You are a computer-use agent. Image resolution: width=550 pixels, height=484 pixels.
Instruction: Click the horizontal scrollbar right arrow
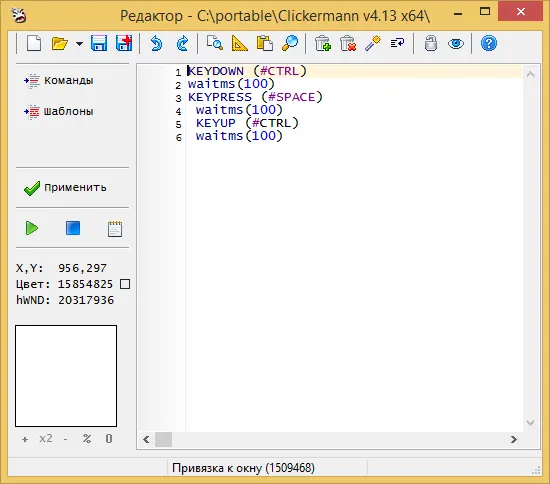[514, 439]
